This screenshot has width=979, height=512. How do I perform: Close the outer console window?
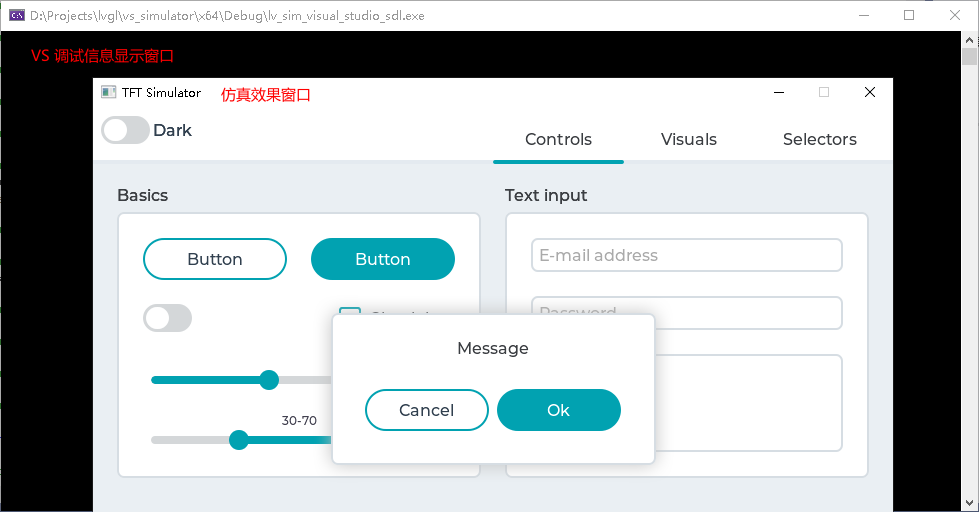point(955,15)
